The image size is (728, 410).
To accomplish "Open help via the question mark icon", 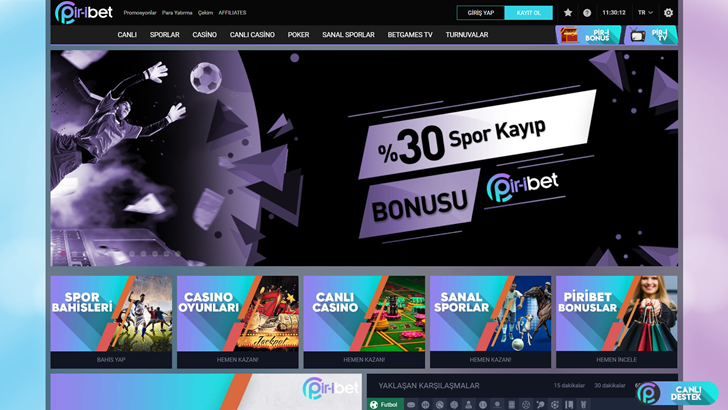I will point(587,13).
